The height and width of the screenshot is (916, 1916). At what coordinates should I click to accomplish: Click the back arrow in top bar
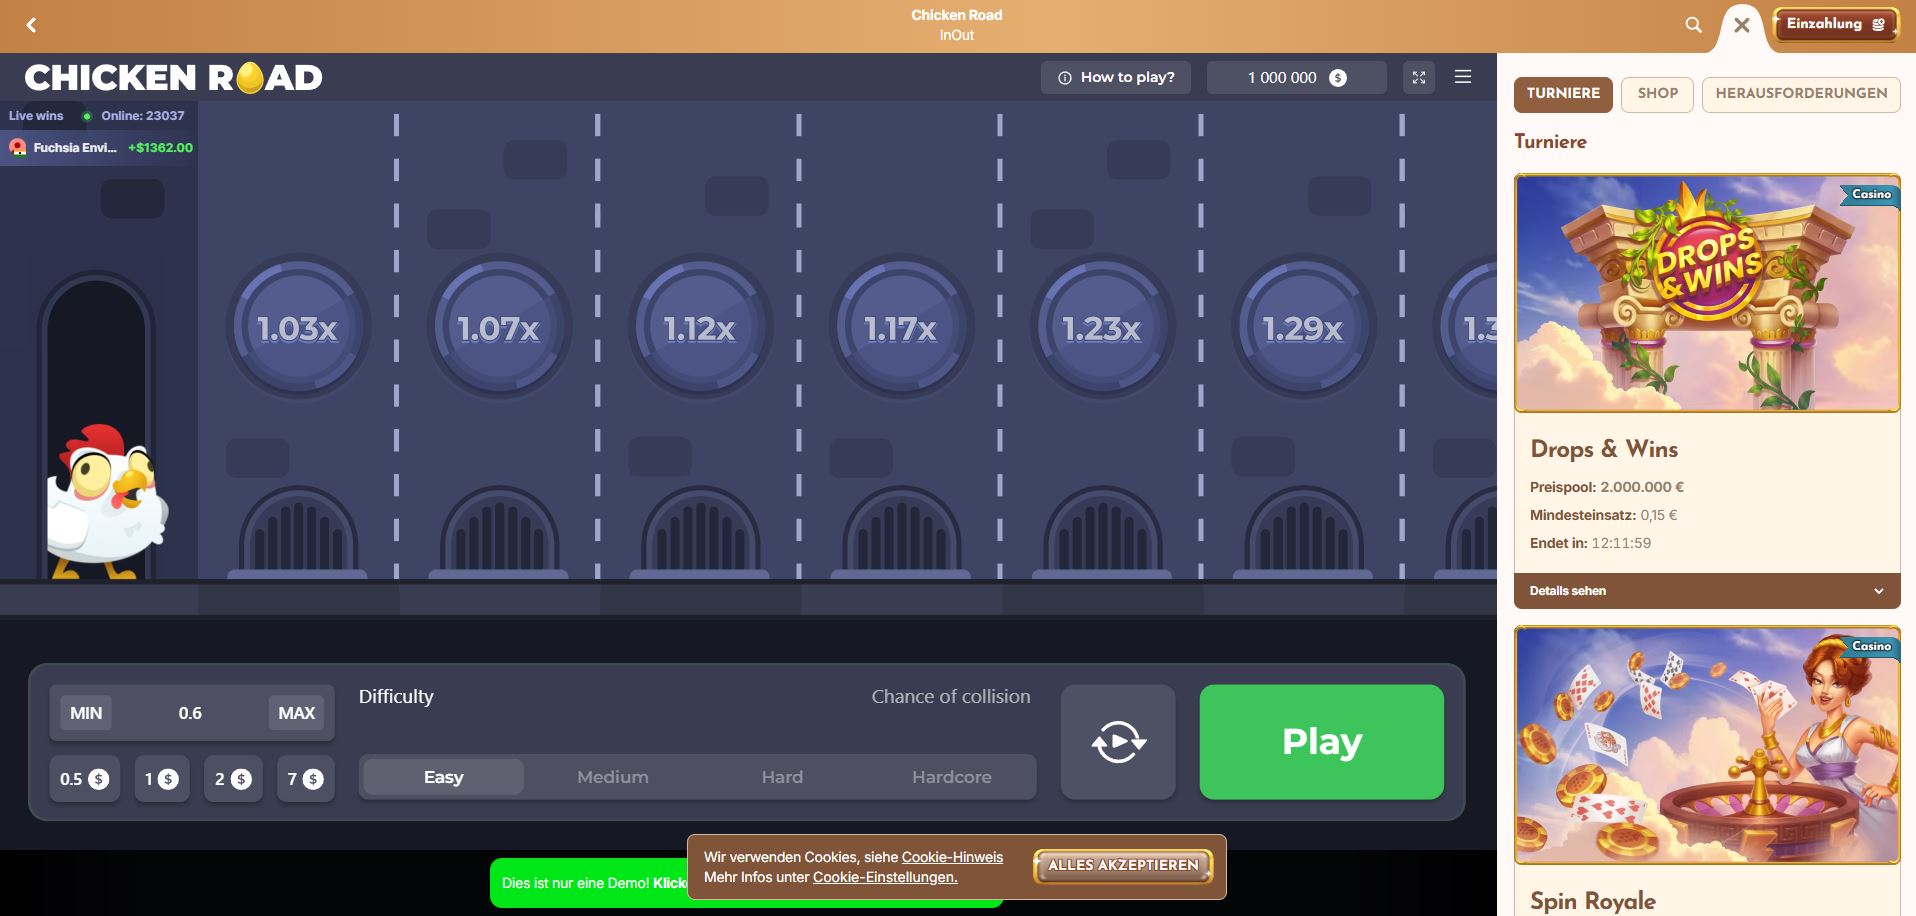coord(31,25)
